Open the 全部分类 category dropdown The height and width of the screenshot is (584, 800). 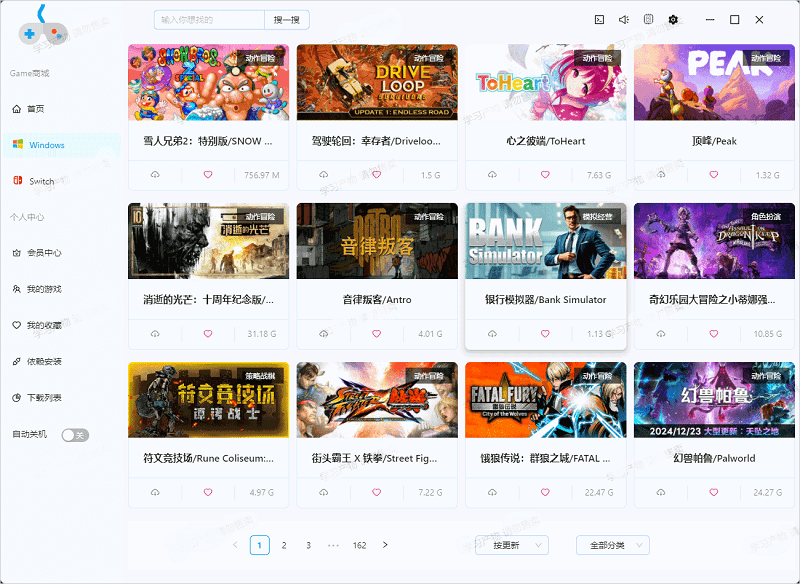[613, 545]
